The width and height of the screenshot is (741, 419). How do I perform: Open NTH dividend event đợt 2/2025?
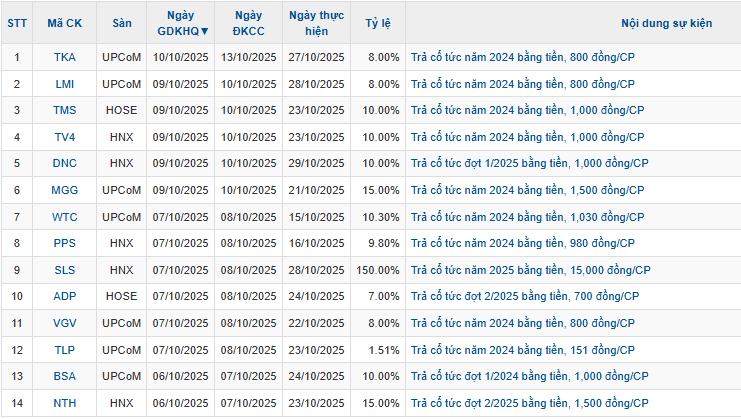(530, 403)
